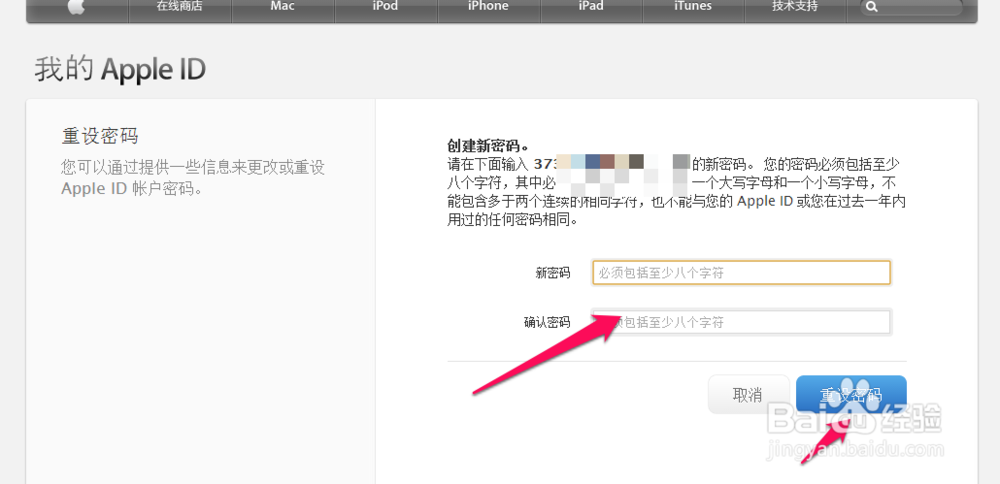1000x484 pixels.
Task: Open the iPhone nav item
Action: click(x=488, y=6)
